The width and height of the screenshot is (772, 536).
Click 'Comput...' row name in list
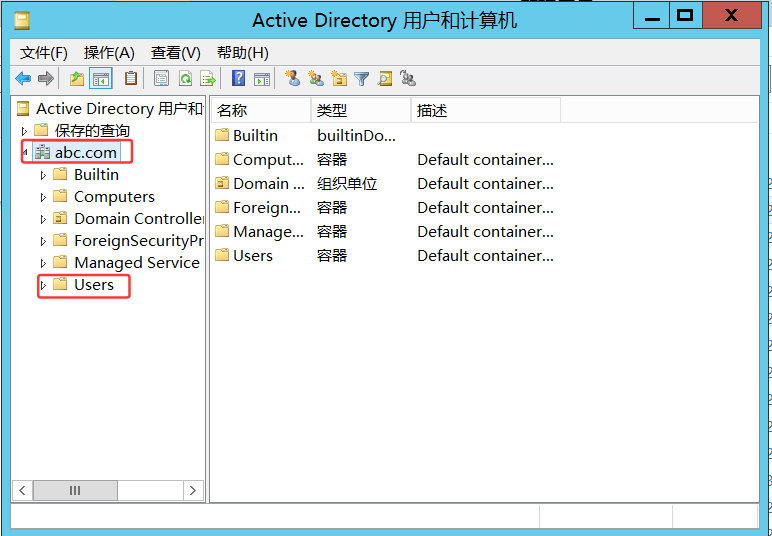click(x=268, y=159)
